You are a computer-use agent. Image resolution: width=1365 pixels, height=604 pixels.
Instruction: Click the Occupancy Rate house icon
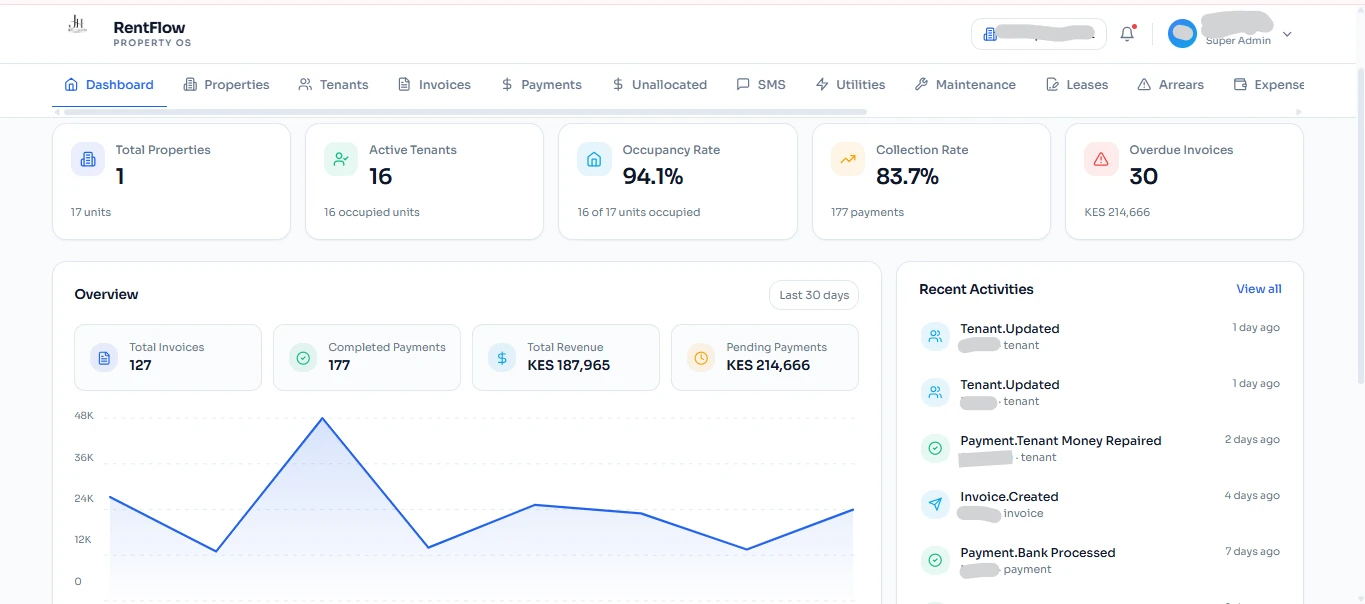tap(594, 159)
